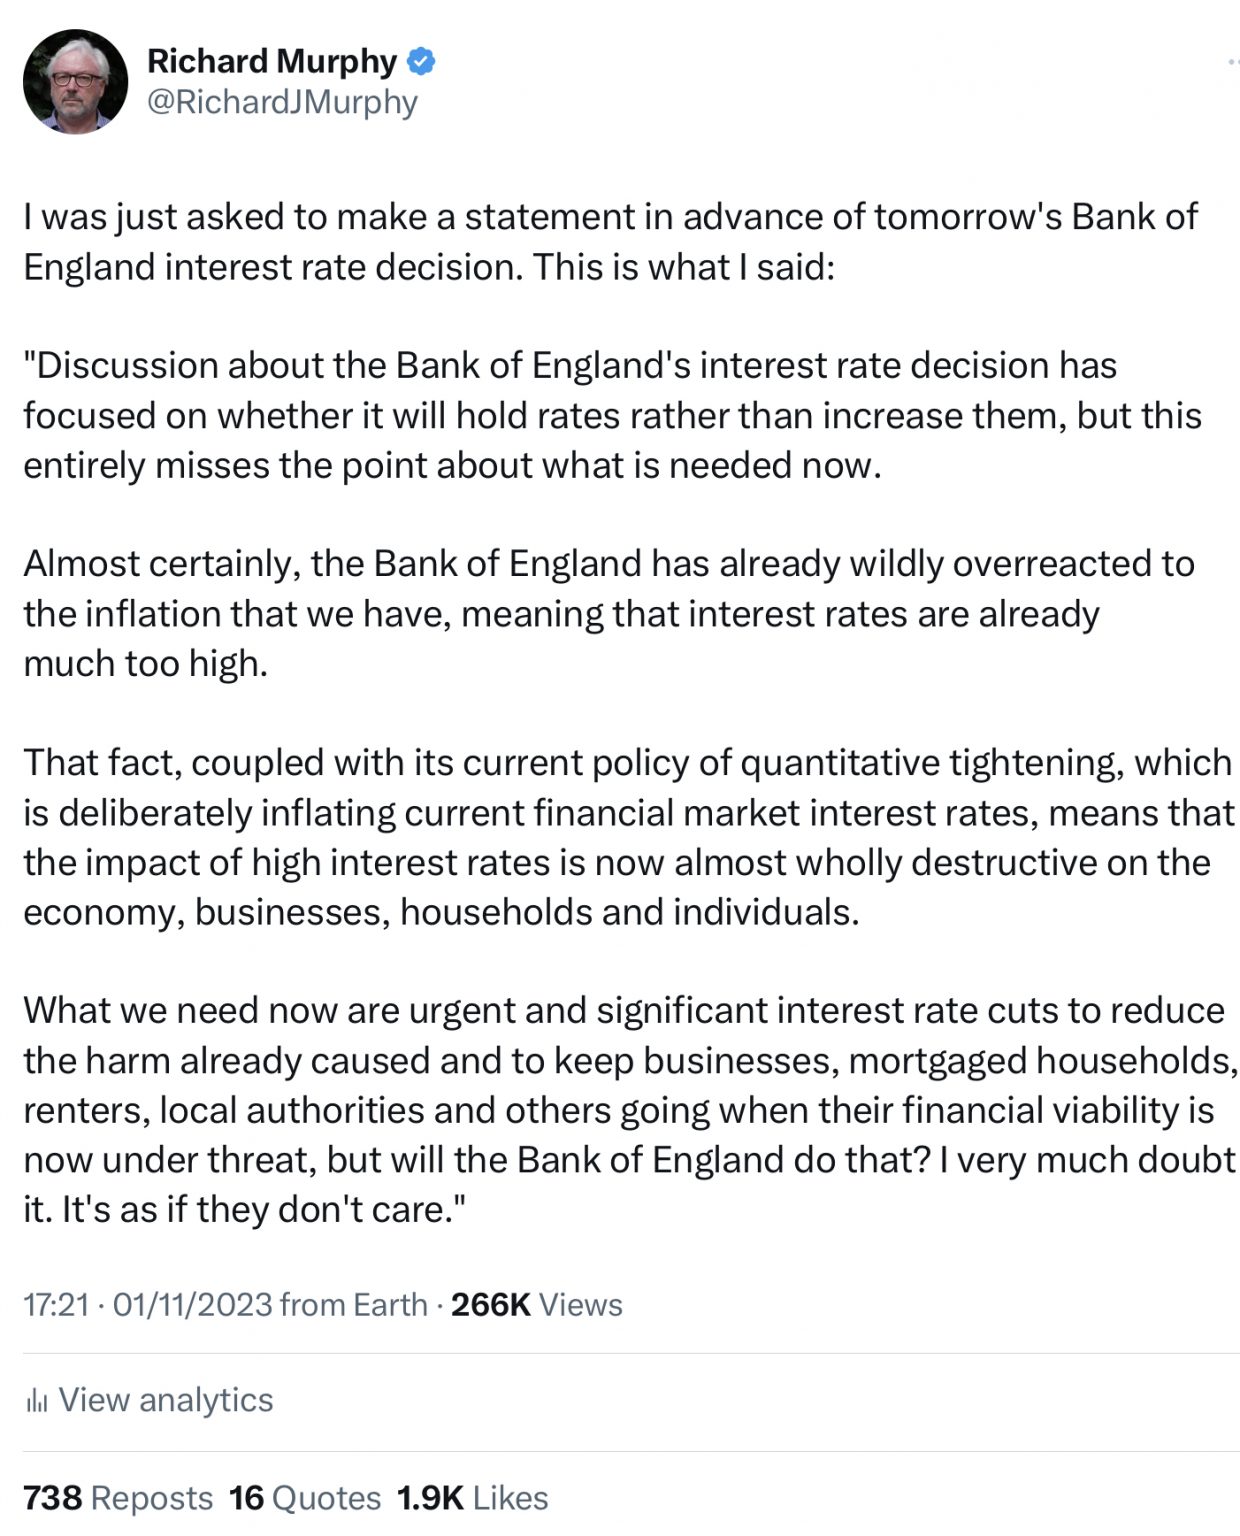Click the analytics graph symbol before 'View analytics'
The height and width of the screenshot is (1536, 1240).
(37, 1400)
